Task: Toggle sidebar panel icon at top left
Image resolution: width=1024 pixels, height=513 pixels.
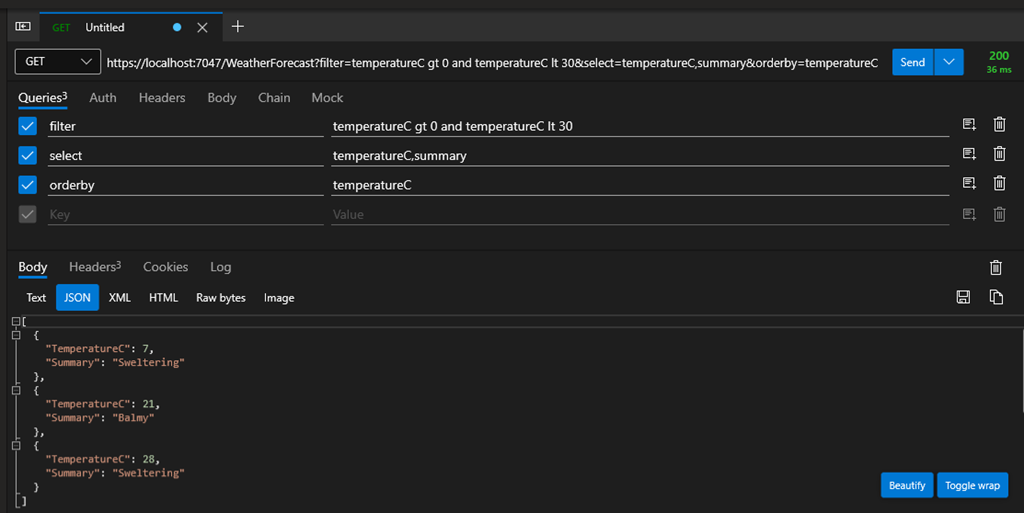Action: tap(22, 27)
